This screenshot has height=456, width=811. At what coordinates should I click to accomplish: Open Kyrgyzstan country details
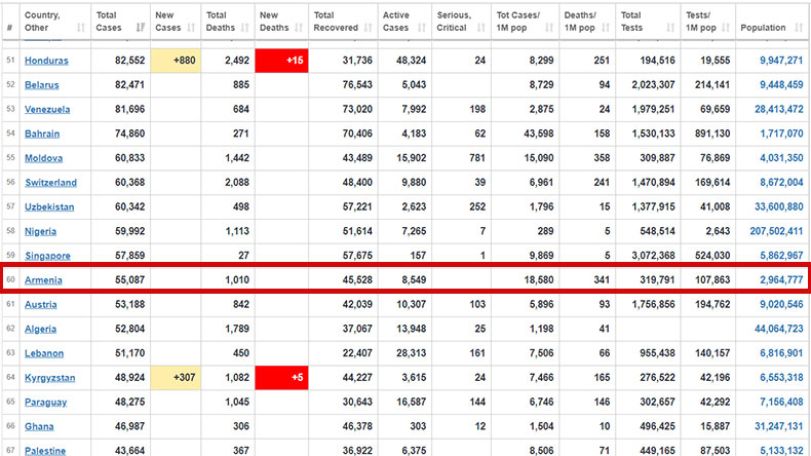coord(50,378)
